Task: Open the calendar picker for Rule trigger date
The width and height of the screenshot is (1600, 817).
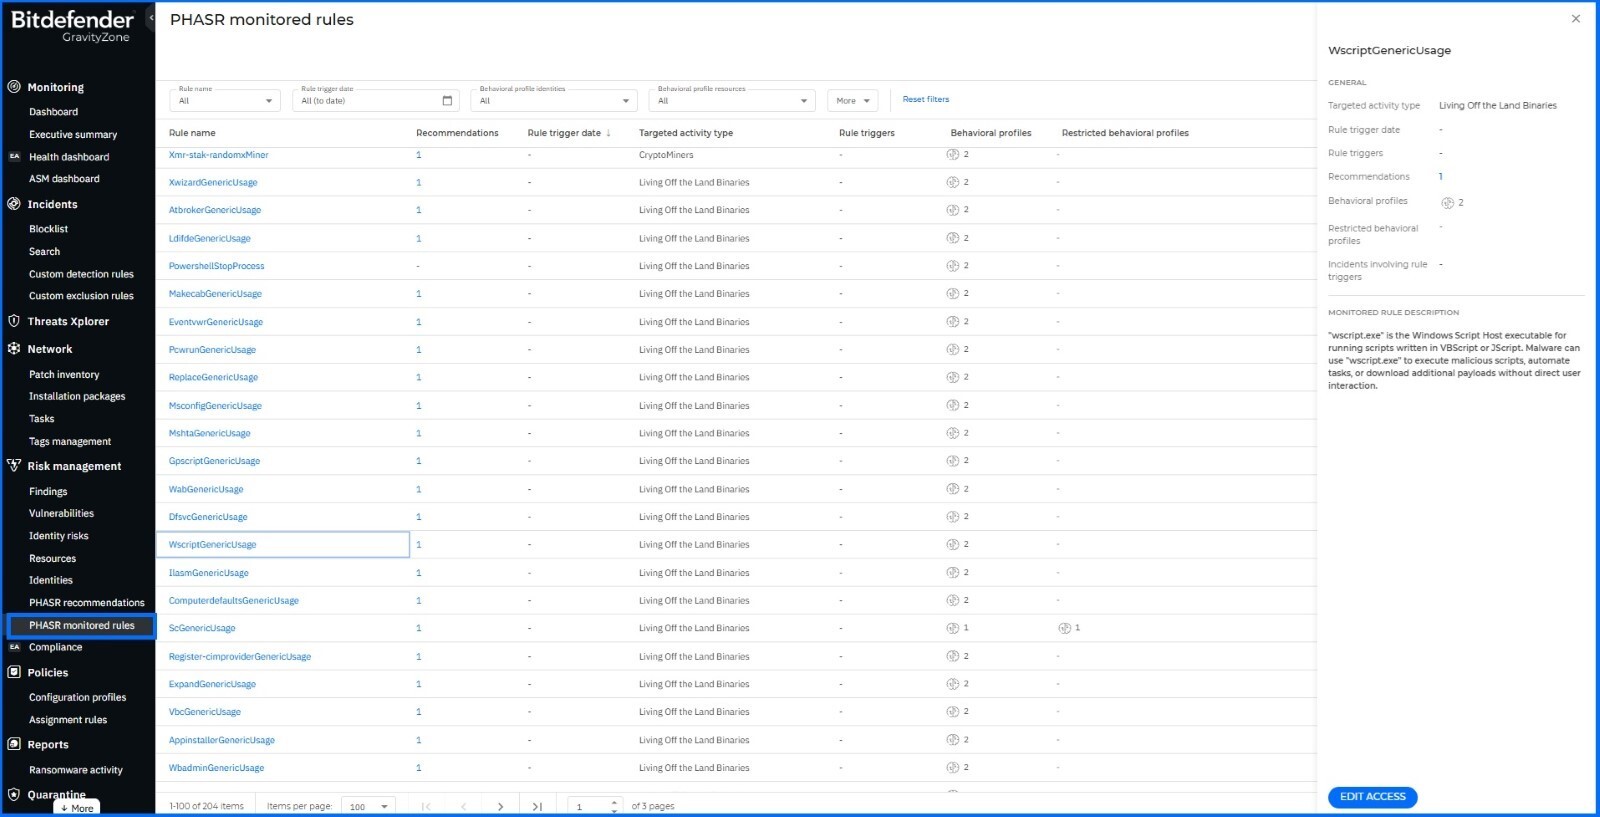Action: pos(447,101)
